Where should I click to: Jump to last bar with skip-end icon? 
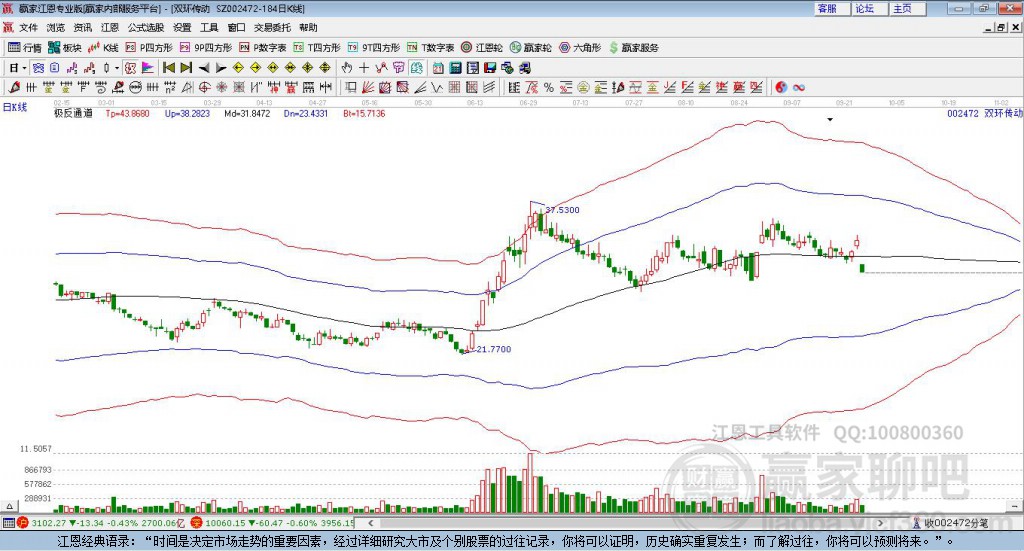(186, 68)
